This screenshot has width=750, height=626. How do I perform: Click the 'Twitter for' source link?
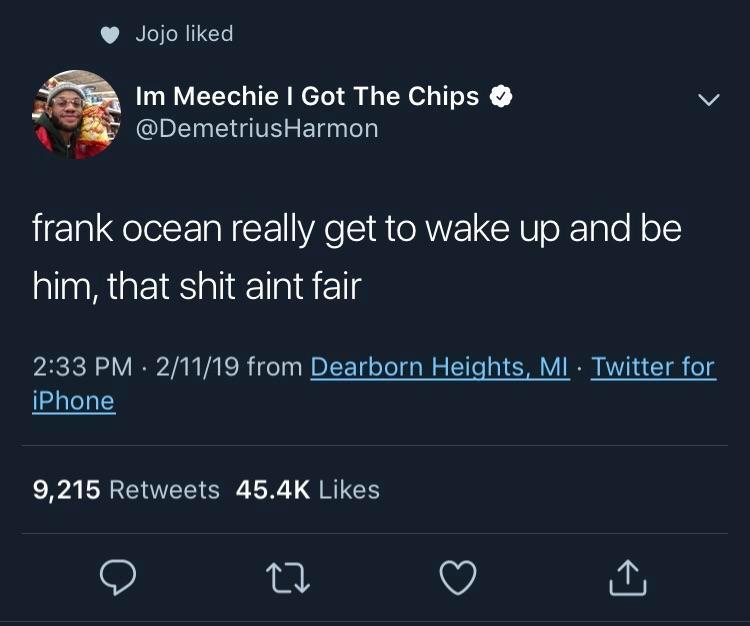(653, 367)
